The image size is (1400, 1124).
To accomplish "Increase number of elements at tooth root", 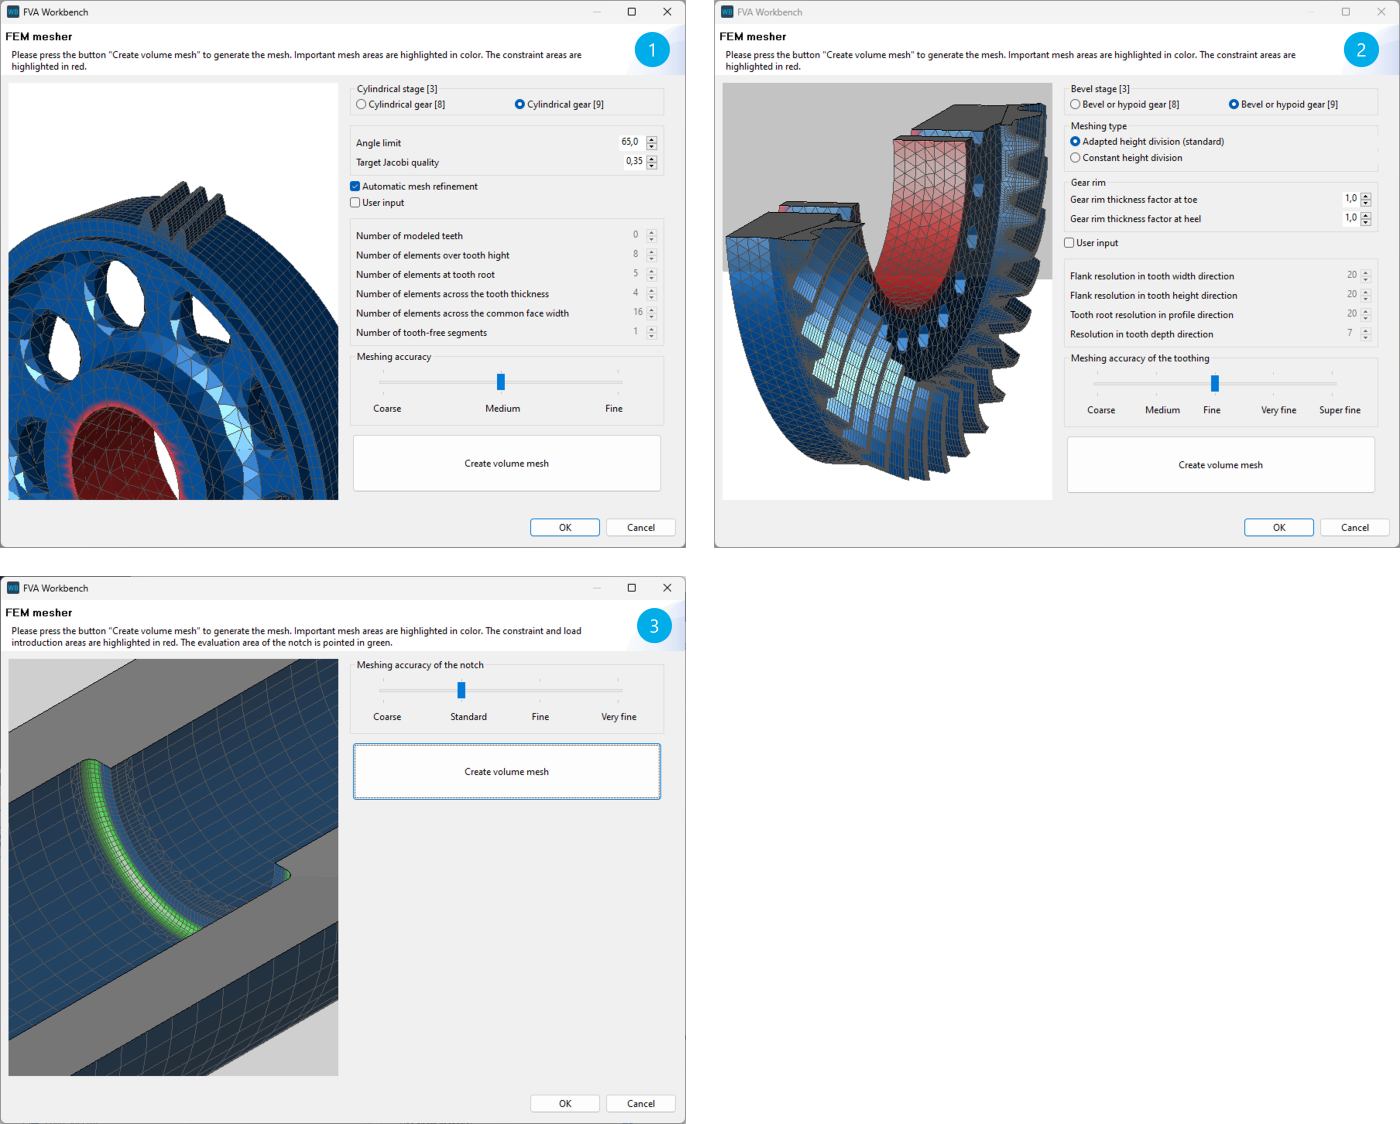I will (651, 270).
